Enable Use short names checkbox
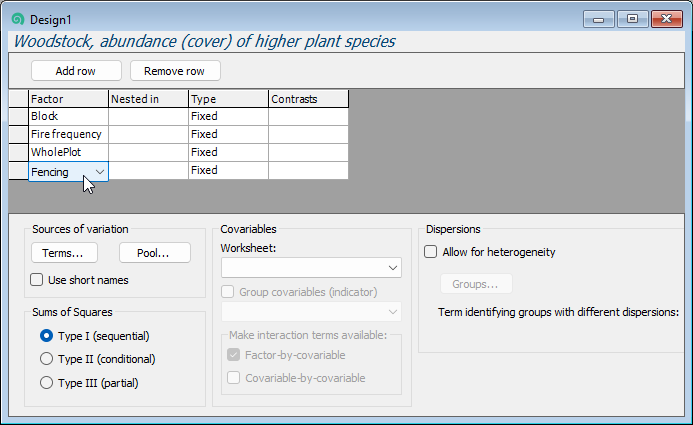 coord(38,280)
